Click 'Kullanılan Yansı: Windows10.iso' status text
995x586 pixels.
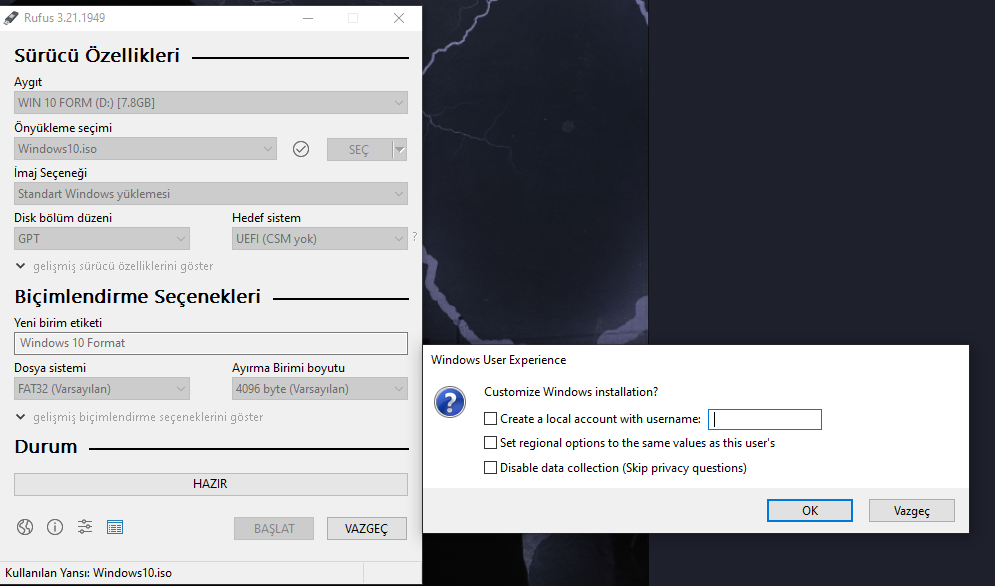click(x=88, y=573)
